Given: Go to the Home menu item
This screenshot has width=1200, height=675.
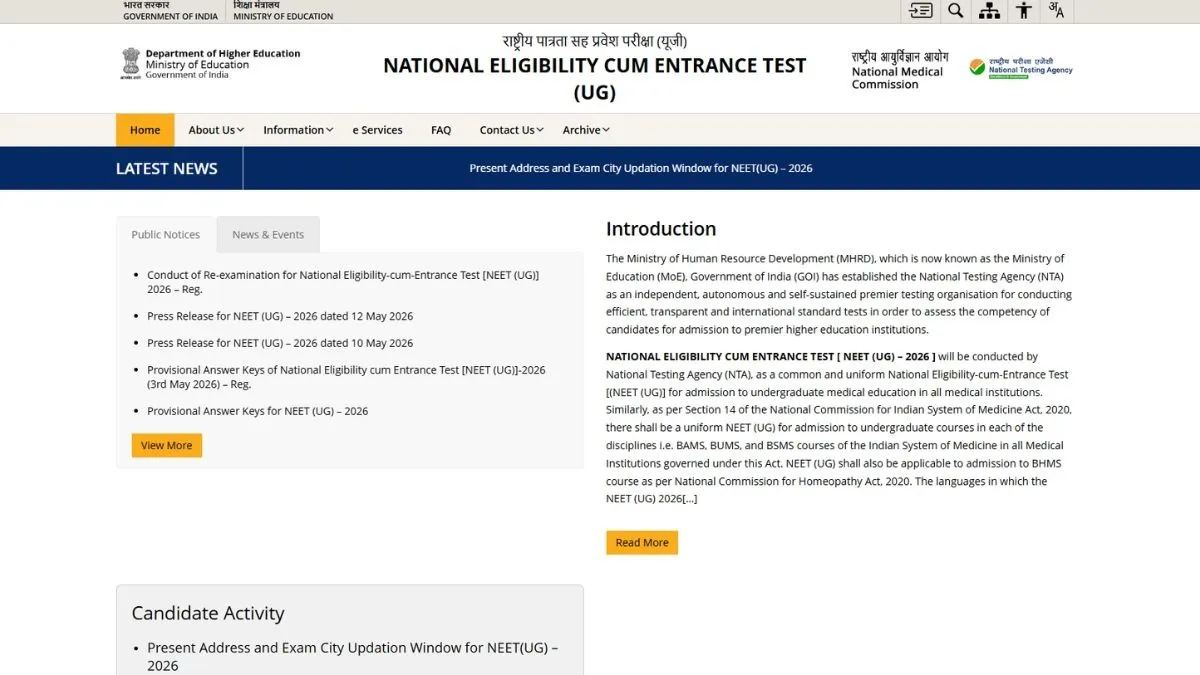Looking at the screenshot, I should [145, 130].
